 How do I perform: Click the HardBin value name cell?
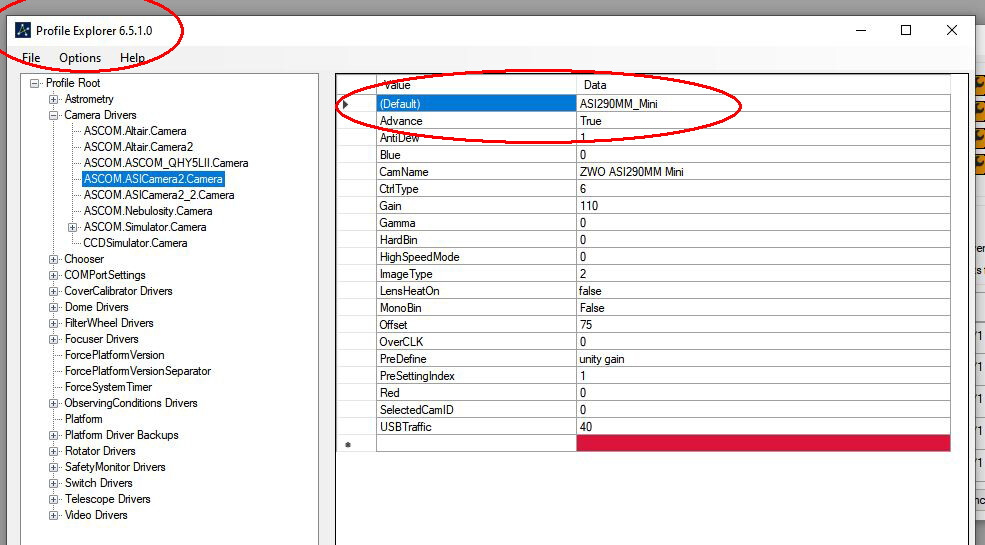[x=476, y=240]
